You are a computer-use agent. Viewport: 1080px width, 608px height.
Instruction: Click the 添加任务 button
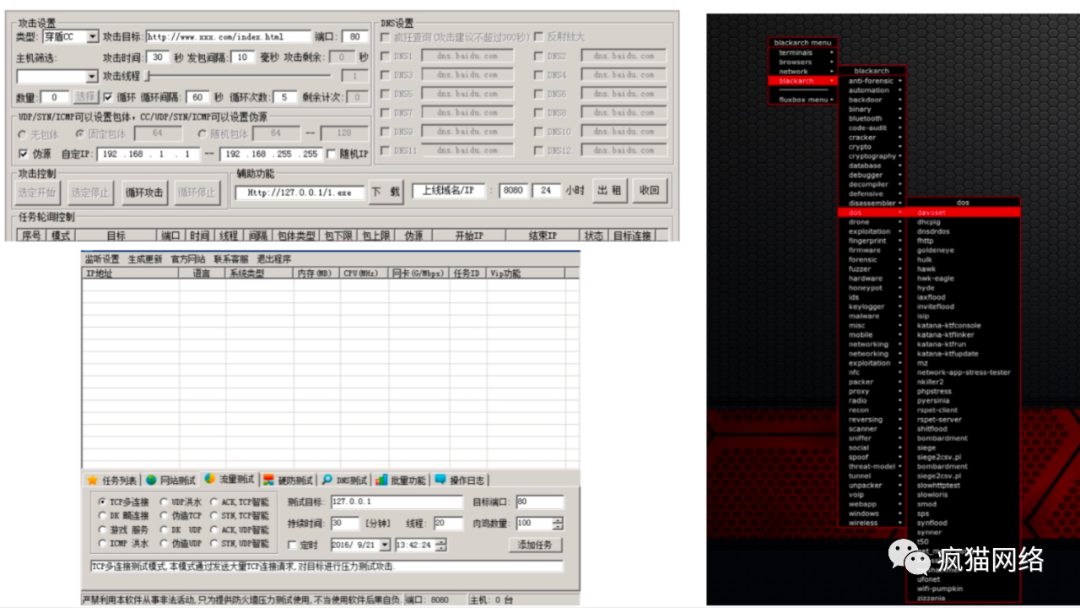535,545
